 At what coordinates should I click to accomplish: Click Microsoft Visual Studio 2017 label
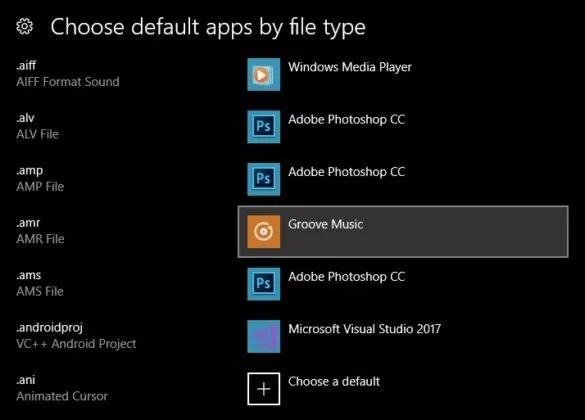click(365, 329)
